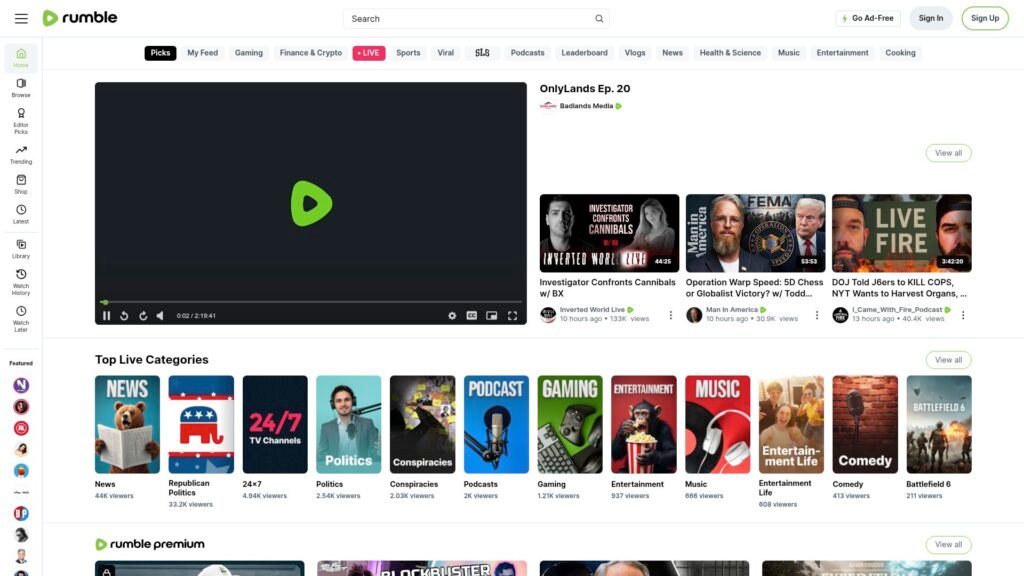The image size is (1024, 576).
Task: Open video player settings gear
Action: tap(452, 316)
